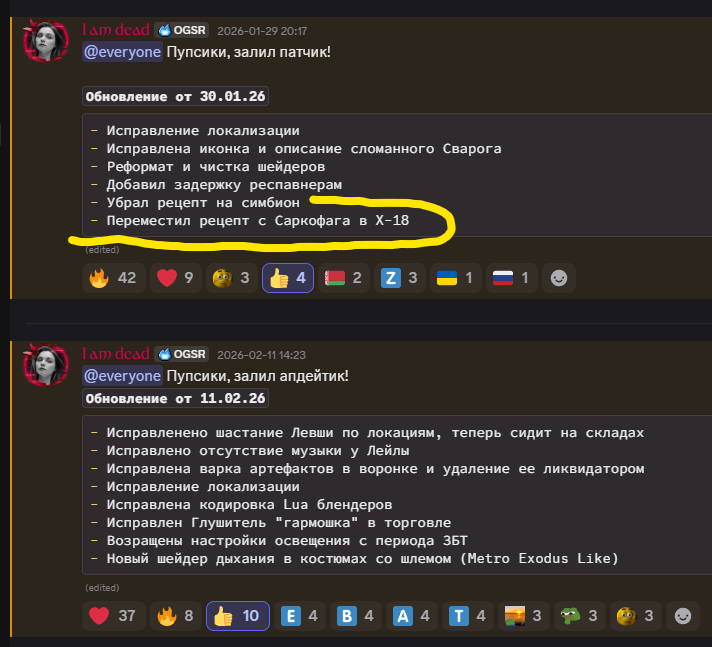Open emoji picker on second message

683,616
